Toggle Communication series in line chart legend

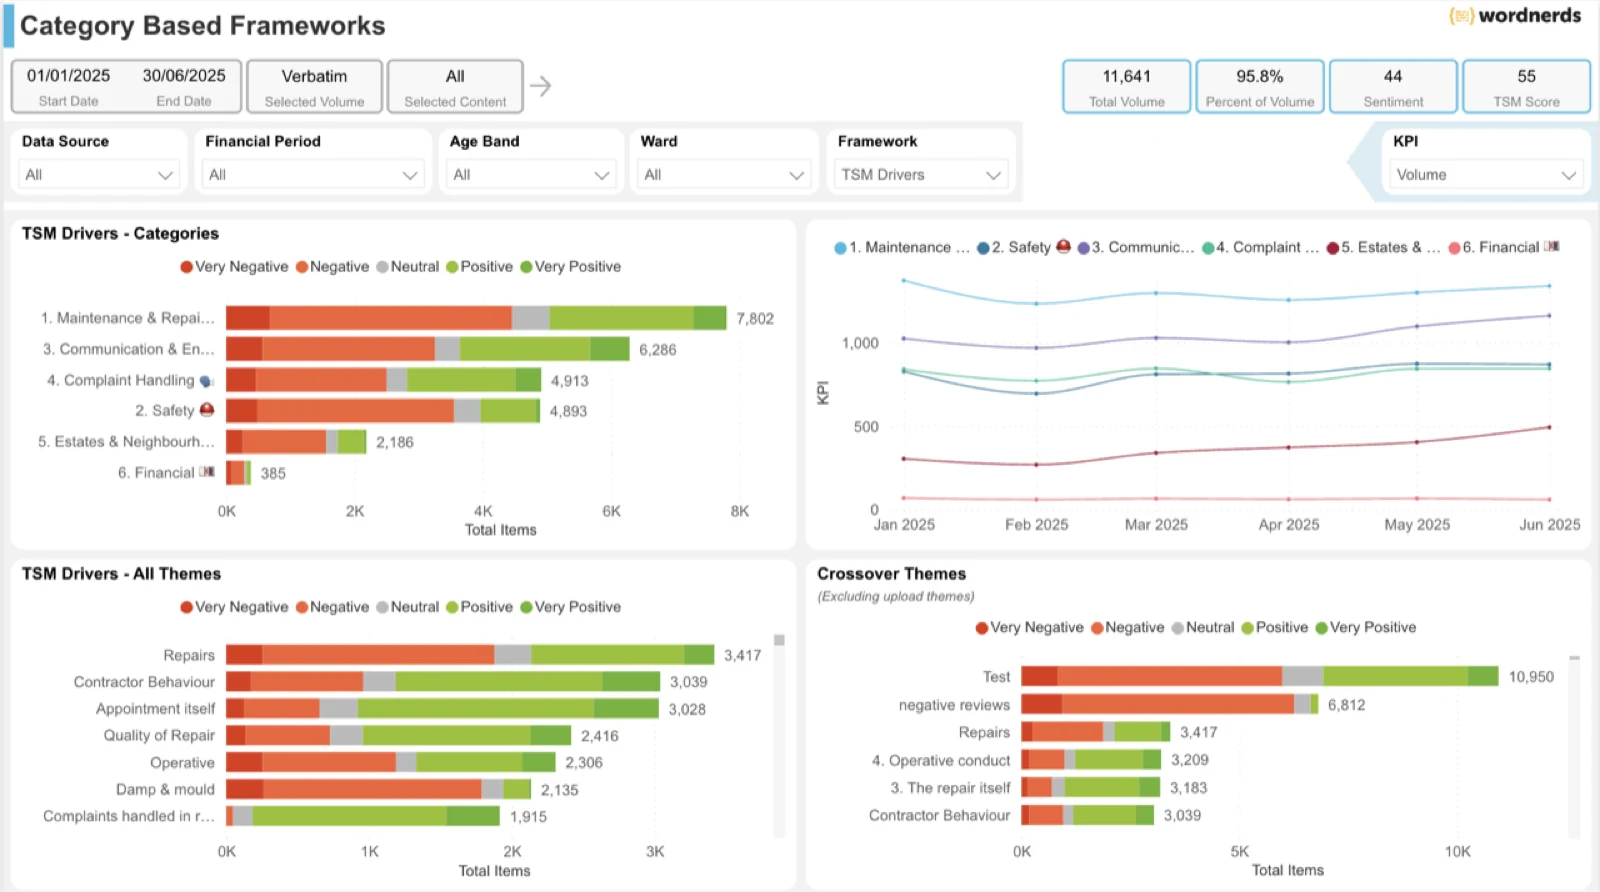(1135, 247)
